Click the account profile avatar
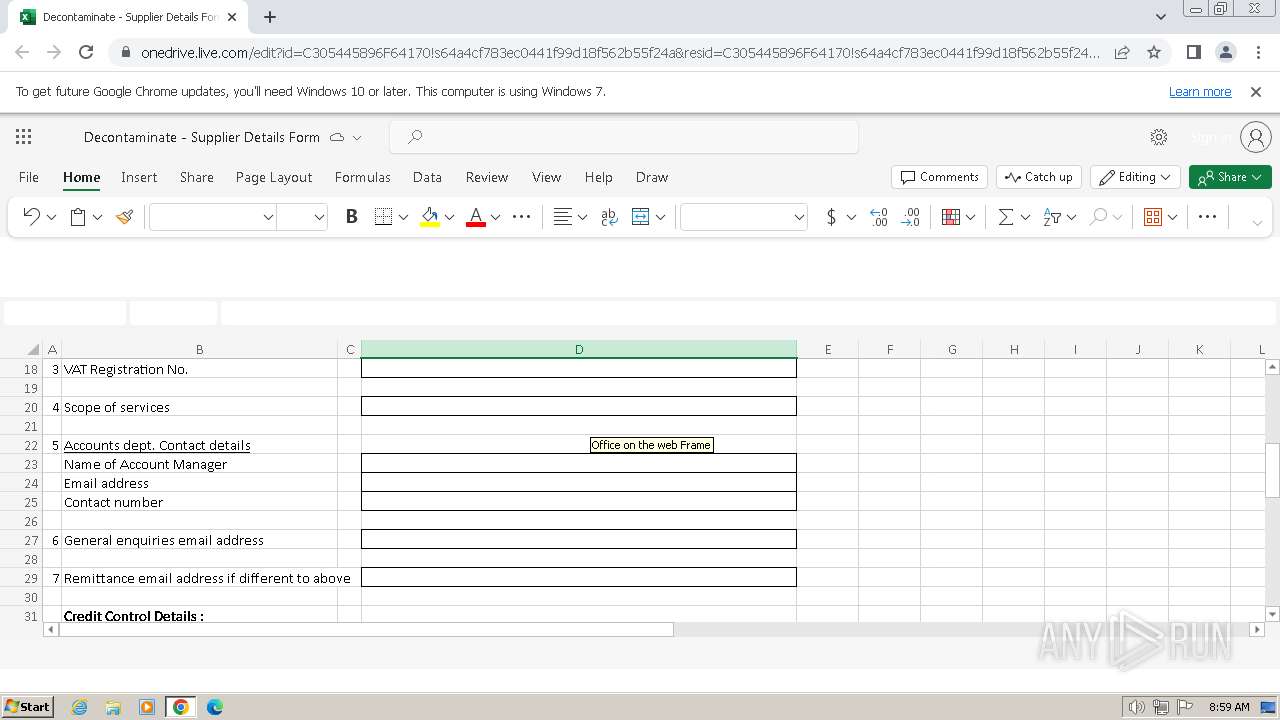This screenshot has width=1280, height=720. [x=1255, y=137]
